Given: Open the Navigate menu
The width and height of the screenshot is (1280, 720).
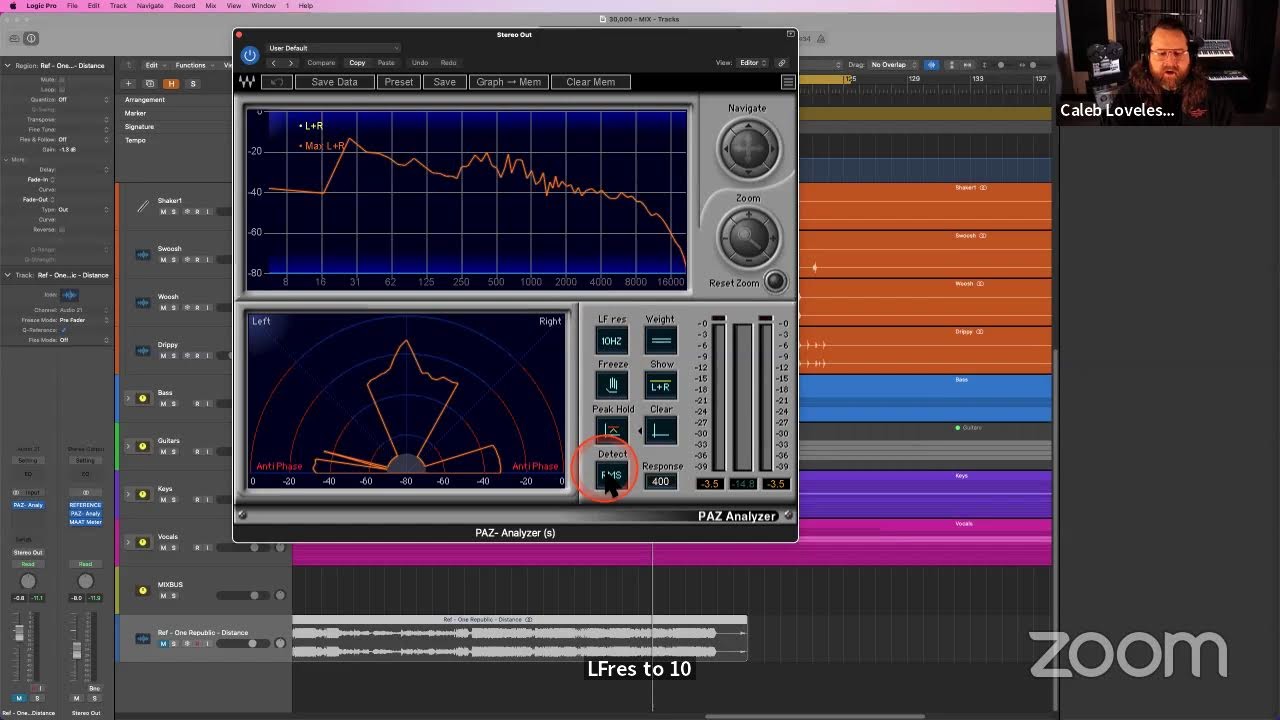Looking at the screenshot, I should pyautogui.click(x=149, y=6).
